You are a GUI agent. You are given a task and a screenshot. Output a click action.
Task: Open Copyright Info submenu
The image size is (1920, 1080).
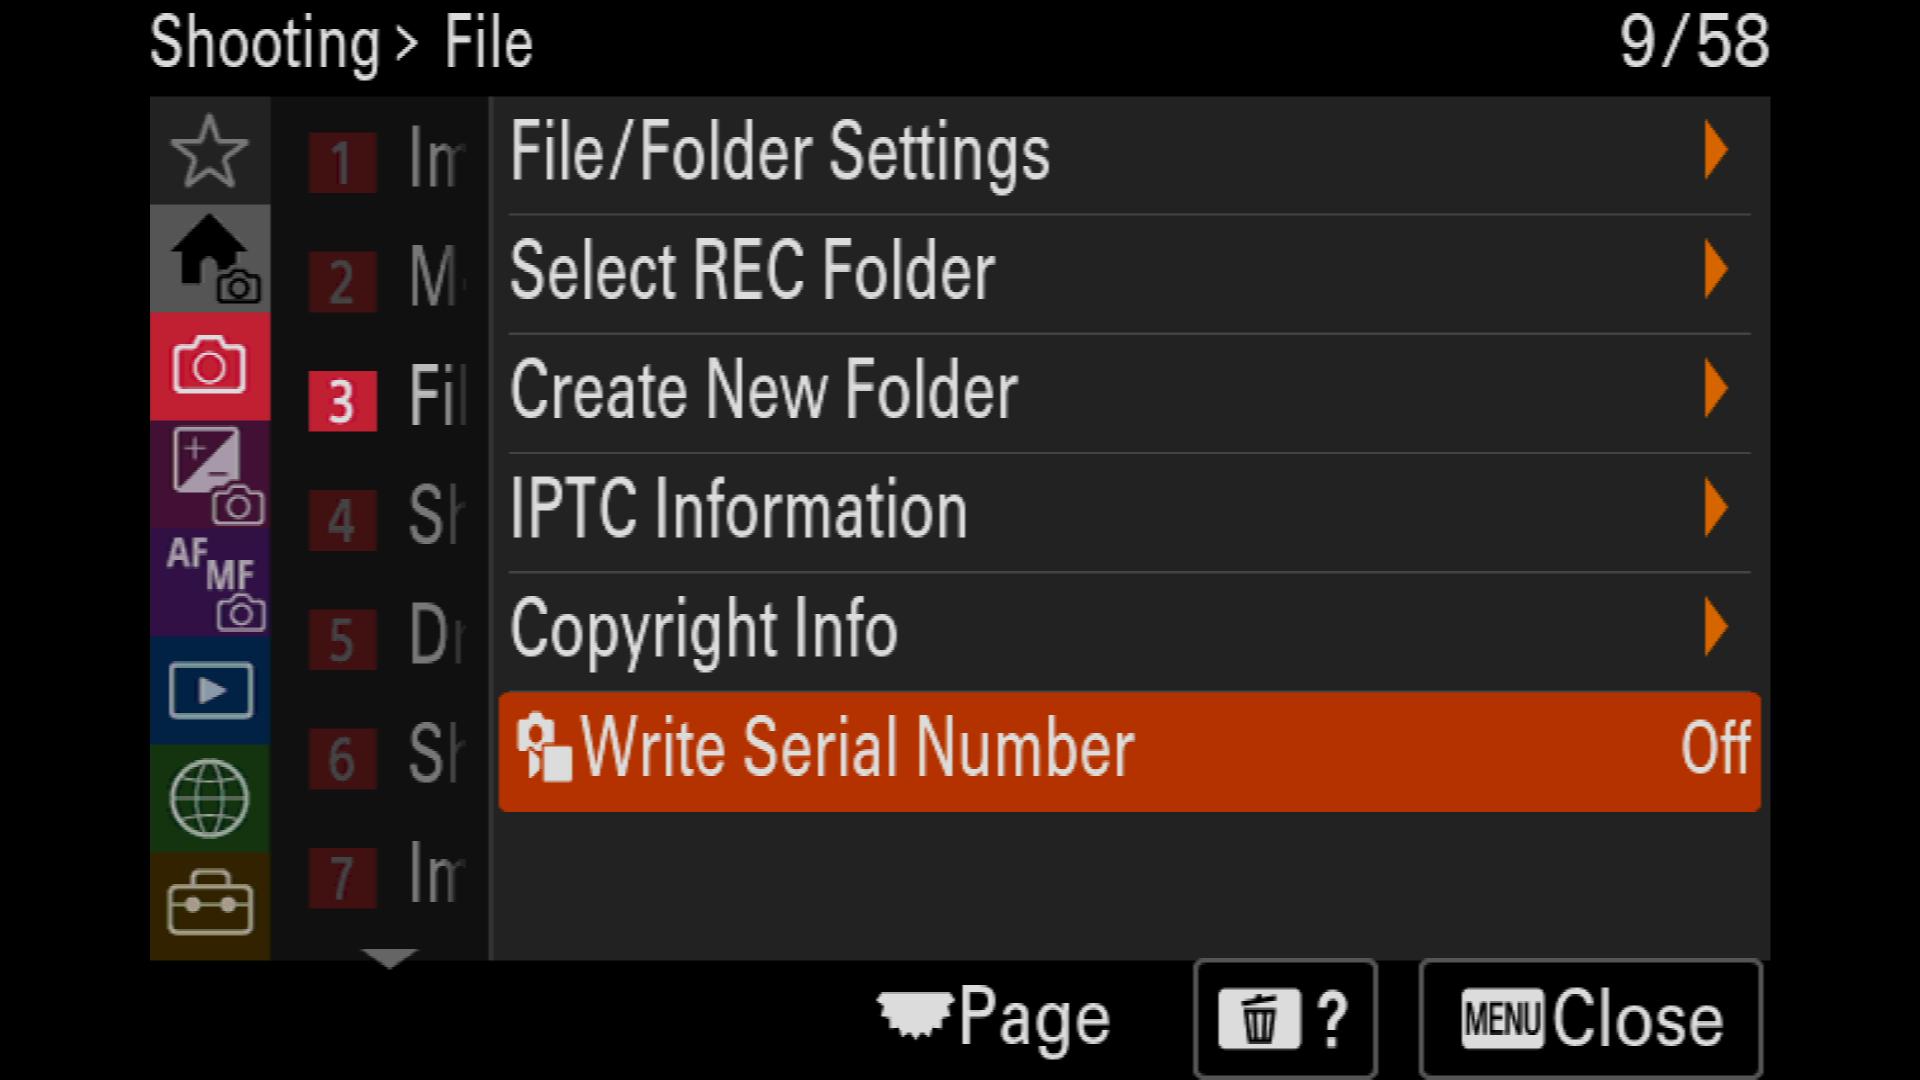tap(1129, 629)
